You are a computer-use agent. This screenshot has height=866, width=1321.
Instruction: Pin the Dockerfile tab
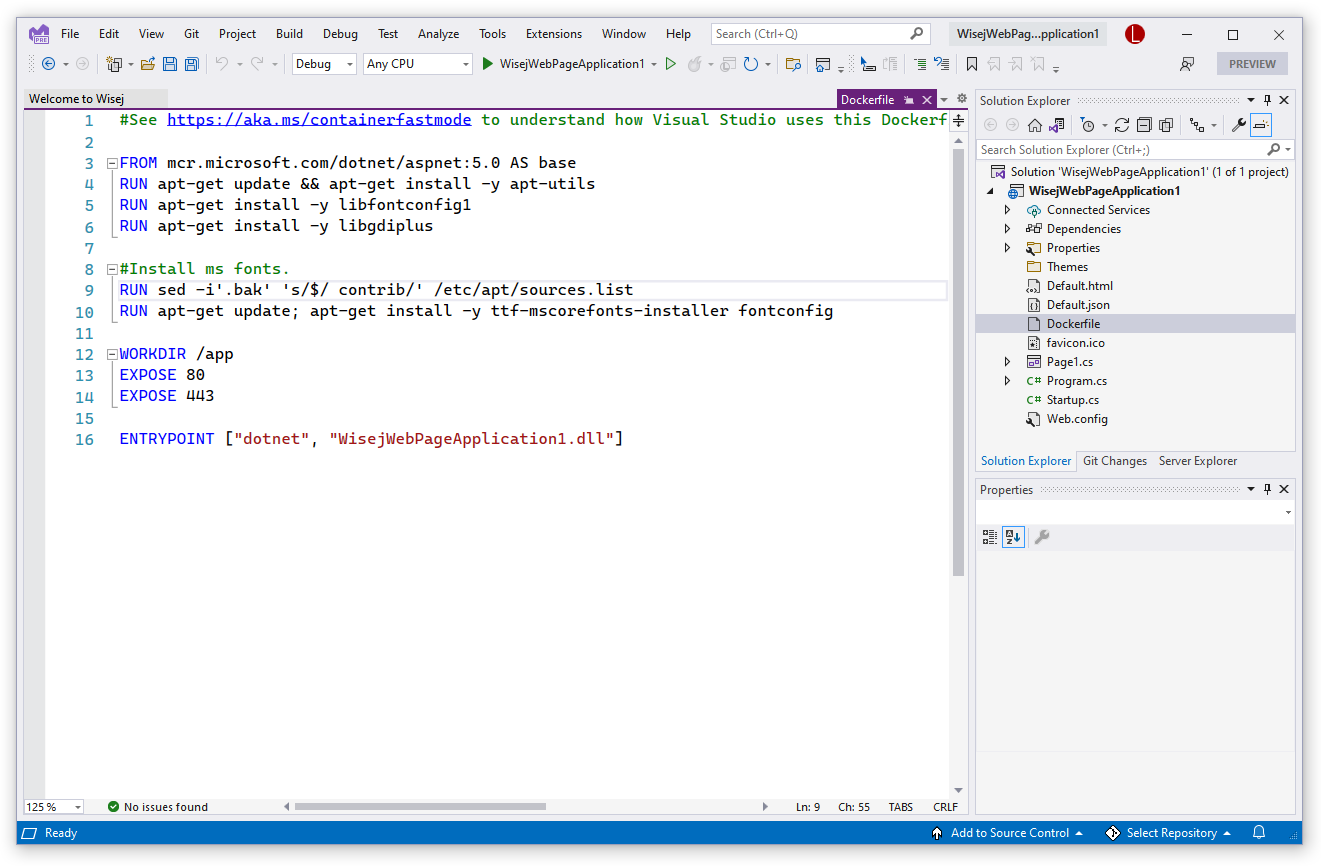[907, 100]
